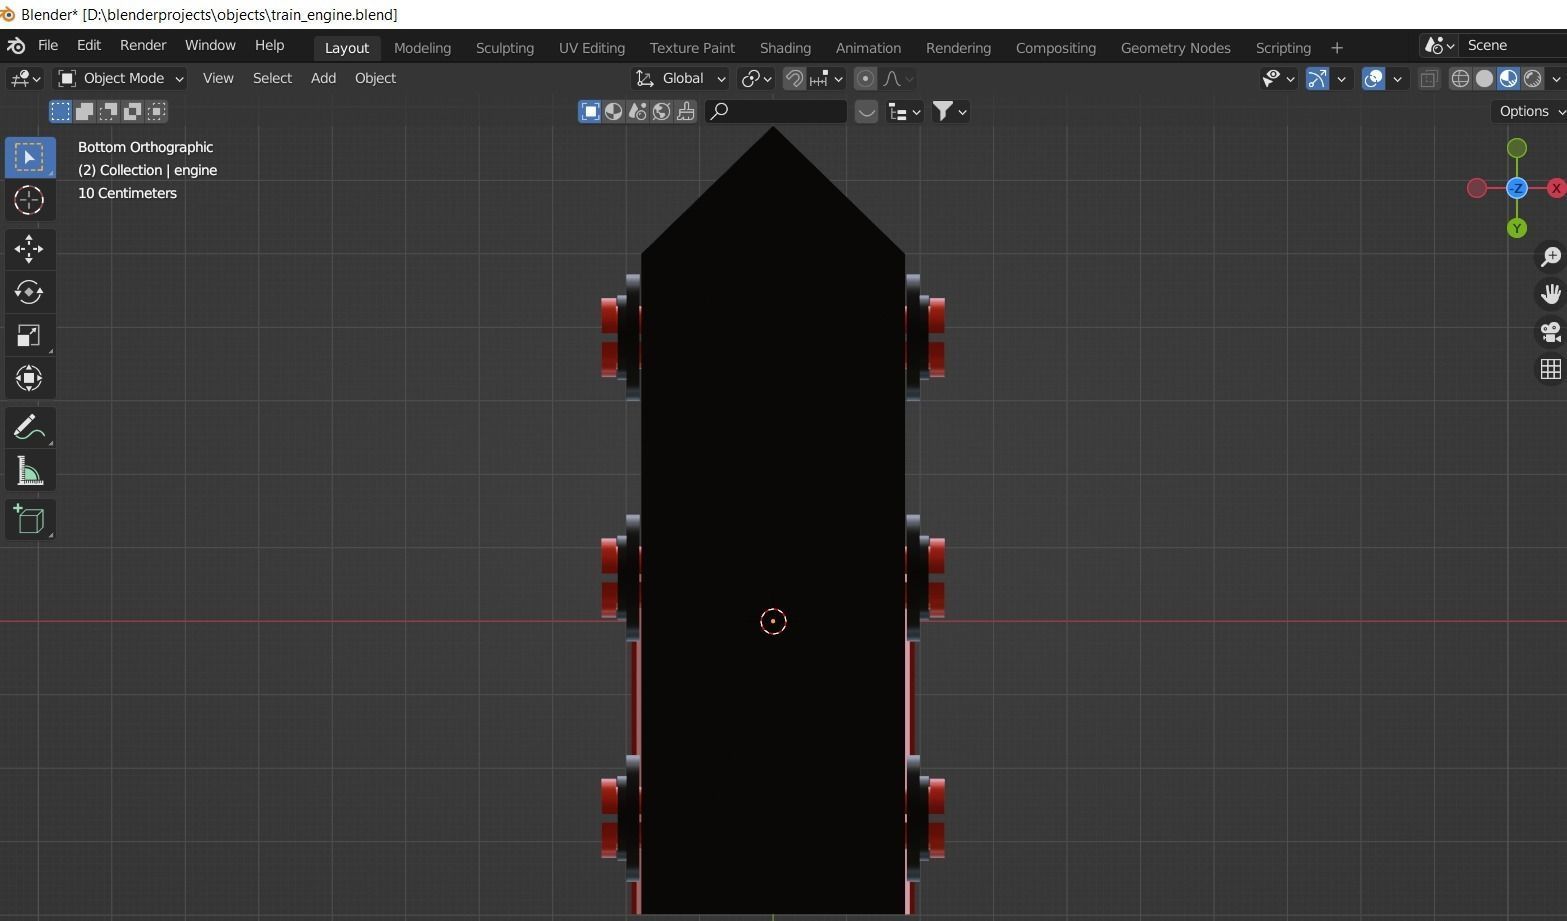Open the snapping options dropdown
1567x921 pixels.
tap(827, 78)
